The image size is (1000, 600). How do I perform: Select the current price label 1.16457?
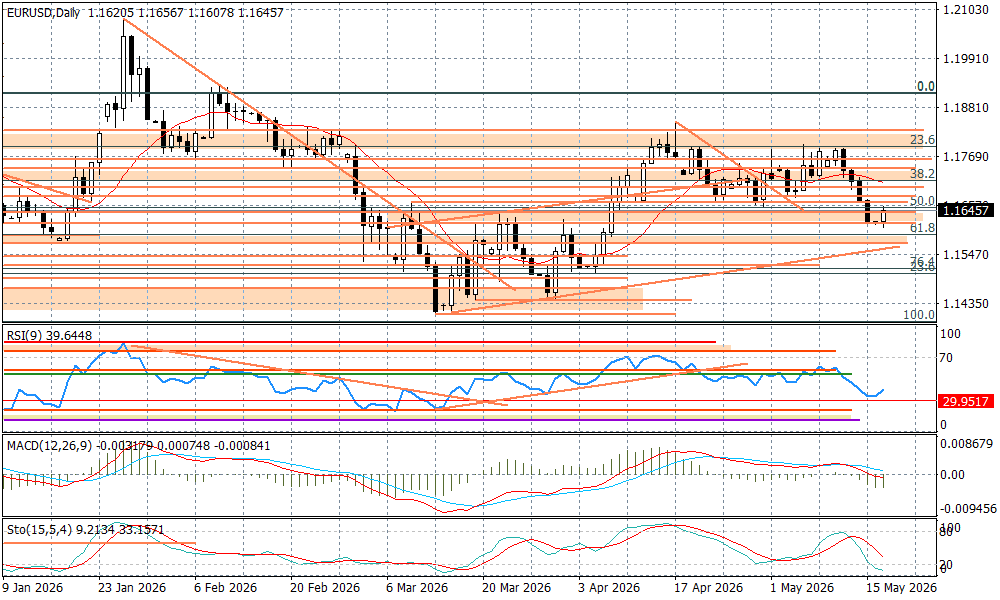click(x=966, y=210)
